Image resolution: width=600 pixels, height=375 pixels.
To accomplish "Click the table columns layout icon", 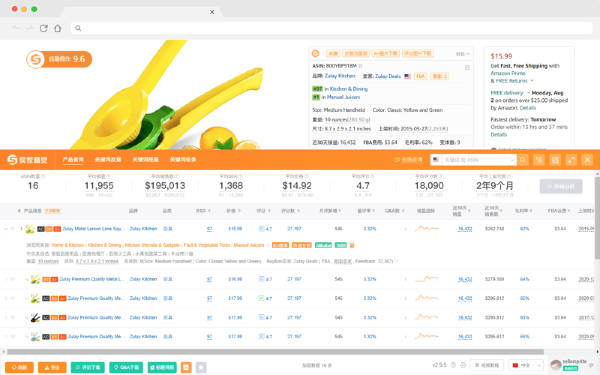I will [x=555, y=160].
